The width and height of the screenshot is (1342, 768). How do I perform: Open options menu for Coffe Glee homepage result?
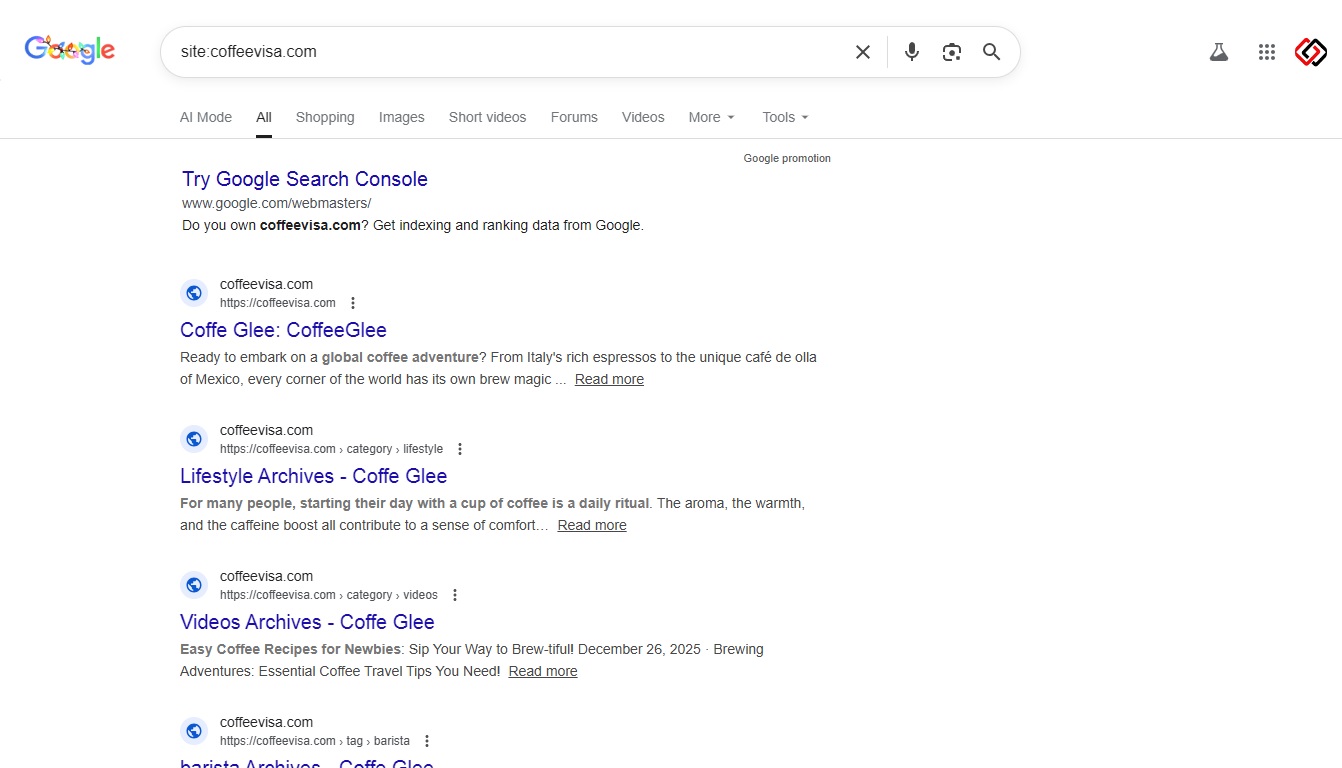tap(352, 303)
